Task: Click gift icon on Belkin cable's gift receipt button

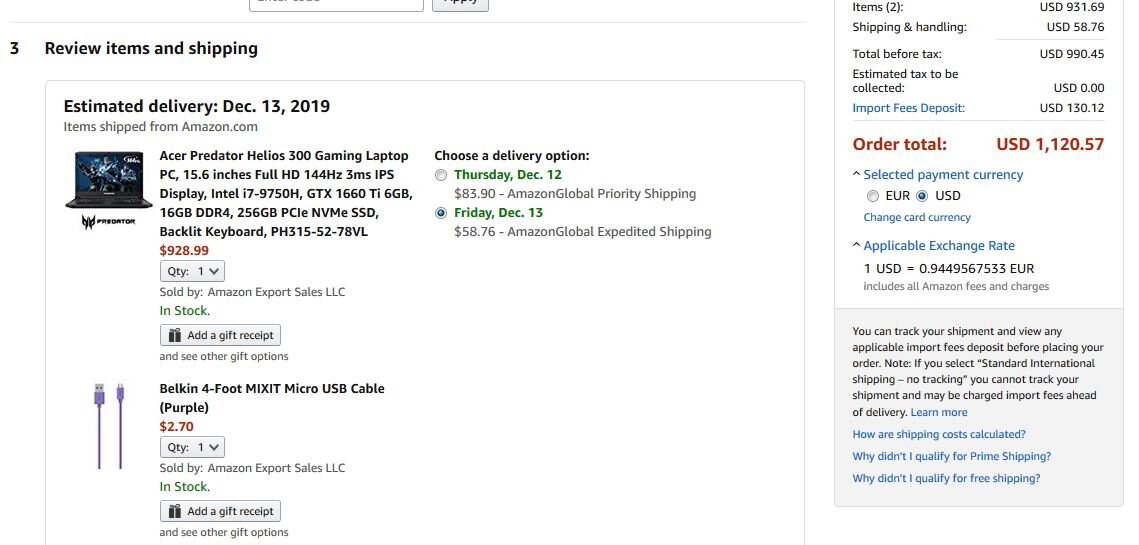Action: point(175,511)
